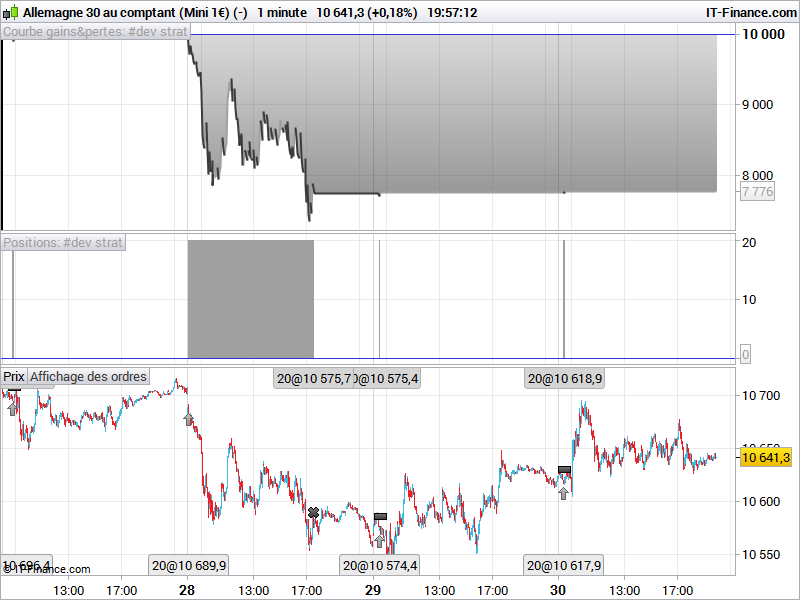Click the date label 28 on the time axis
The height and width of the screenshot is (600, 800).
pyautogui.click(x=187, y=590)
